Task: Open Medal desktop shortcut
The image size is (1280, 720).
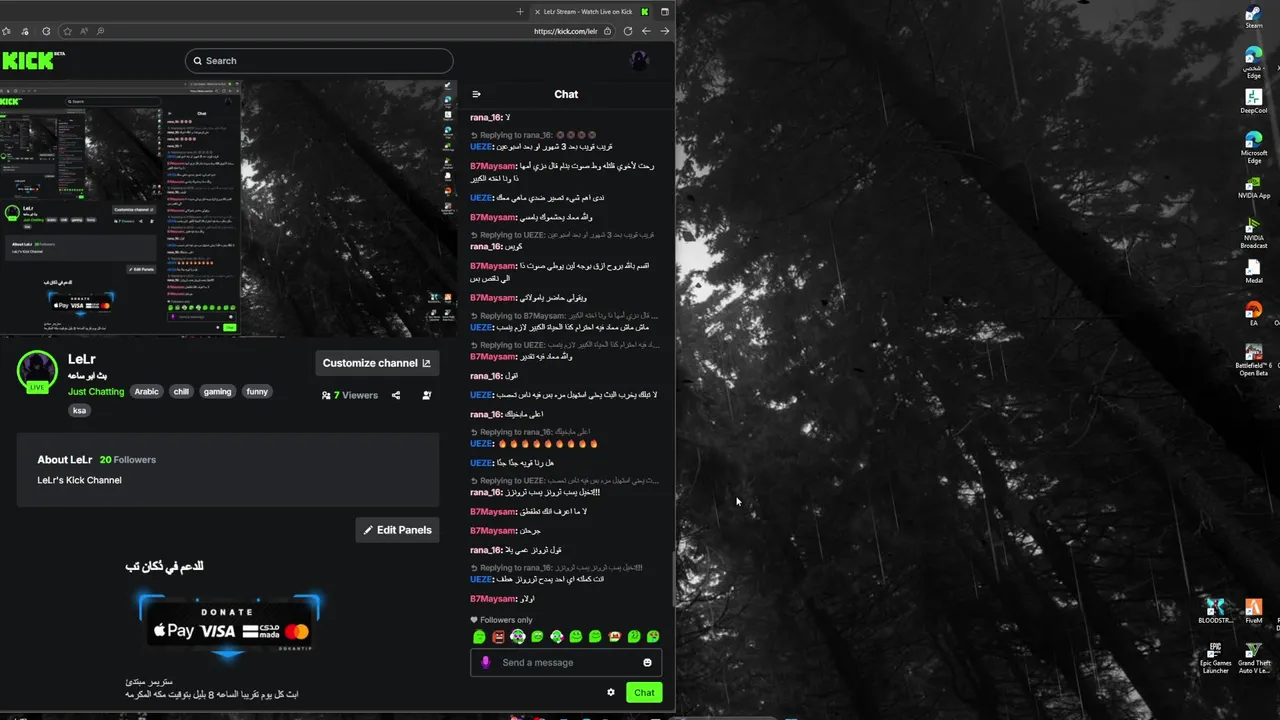Action: (1254, 272)
